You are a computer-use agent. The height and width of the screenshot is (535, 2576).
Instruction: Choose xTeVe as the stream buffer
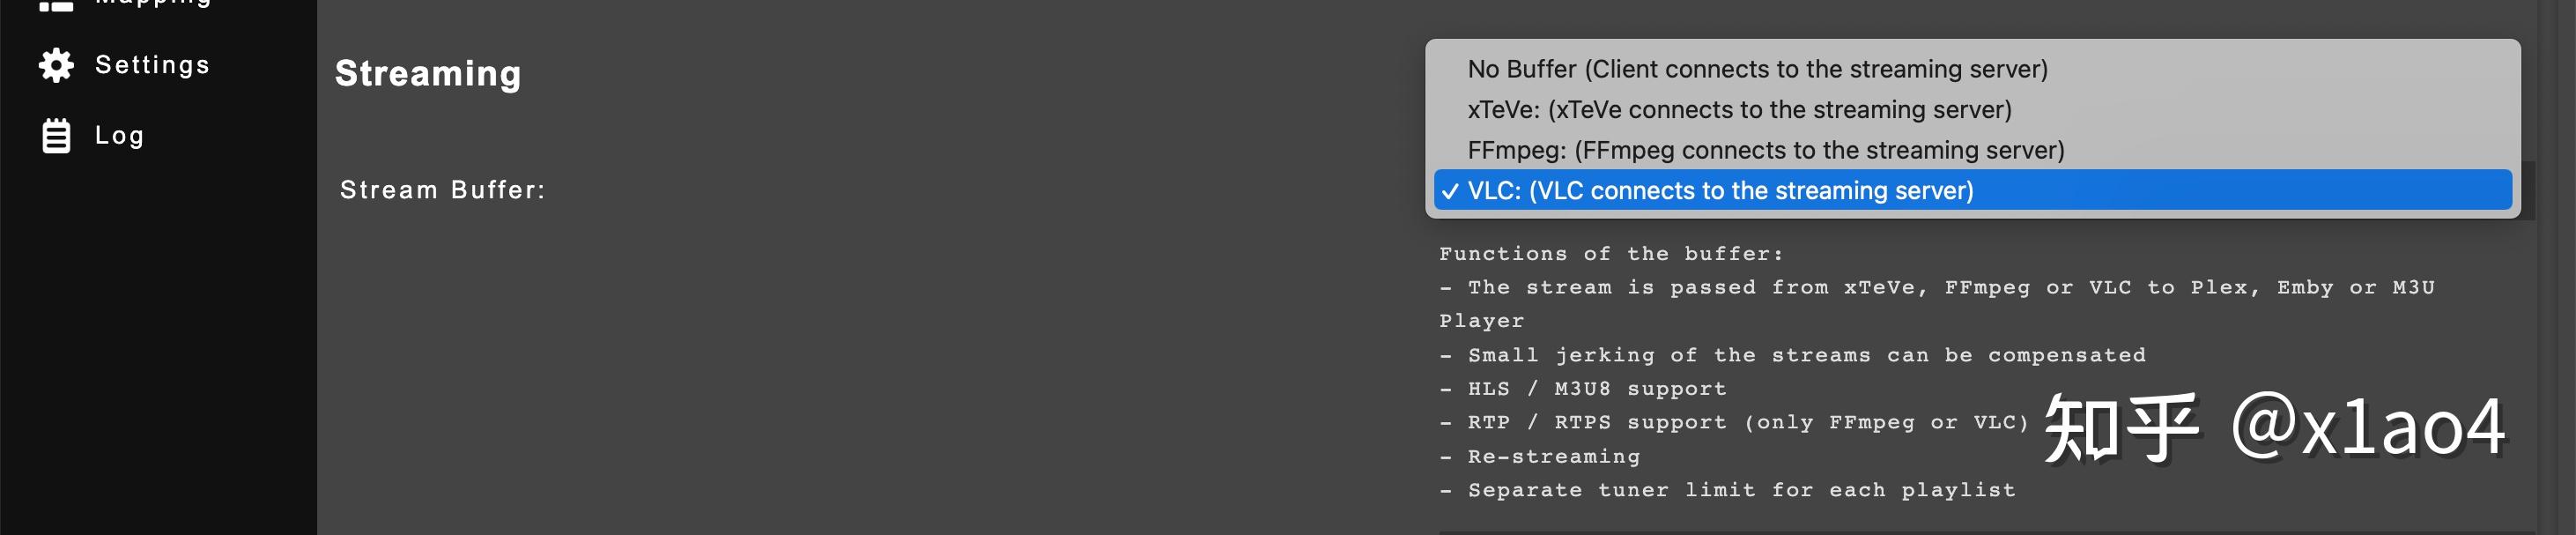tap(1739, 110)
